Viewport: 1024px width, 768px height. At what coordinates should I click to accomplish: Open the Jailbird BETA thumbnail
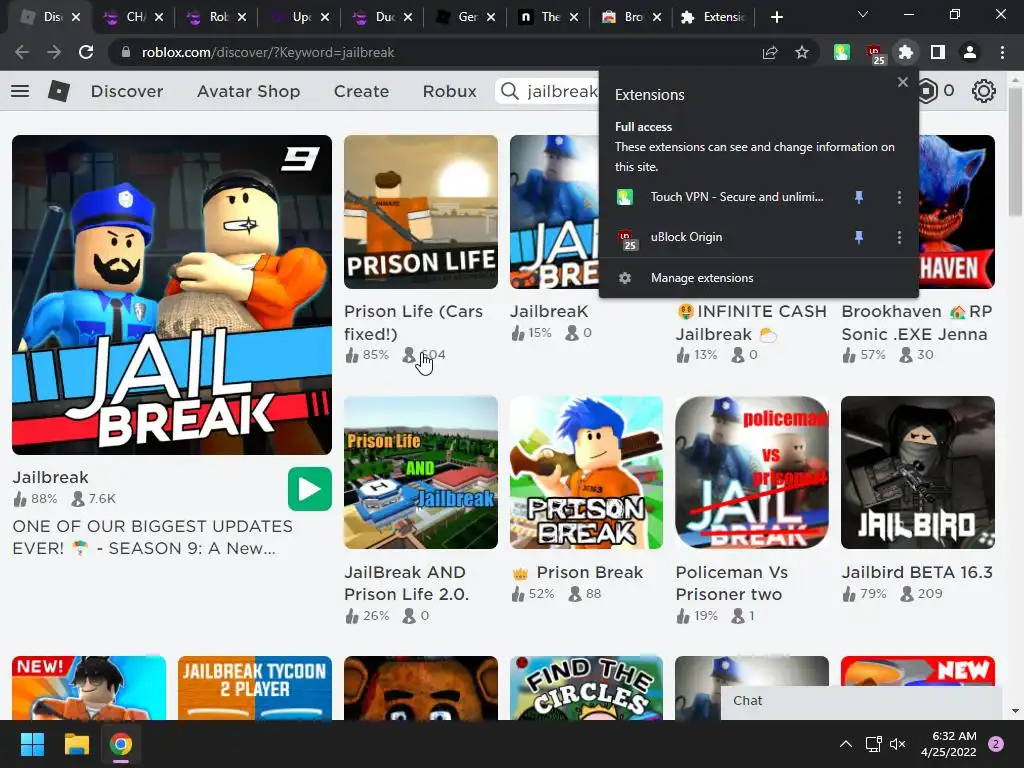pos(918,472)
